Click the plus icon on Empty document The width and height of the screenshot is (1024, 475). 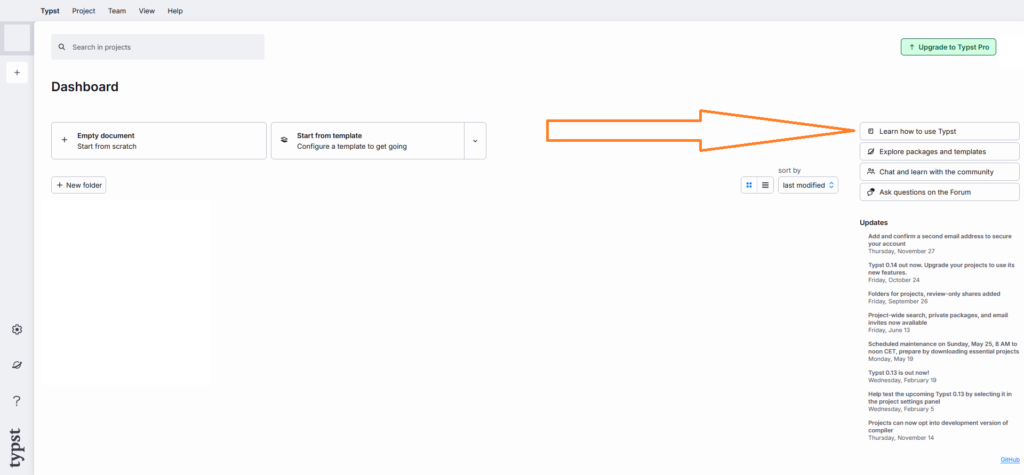point(65,141)
